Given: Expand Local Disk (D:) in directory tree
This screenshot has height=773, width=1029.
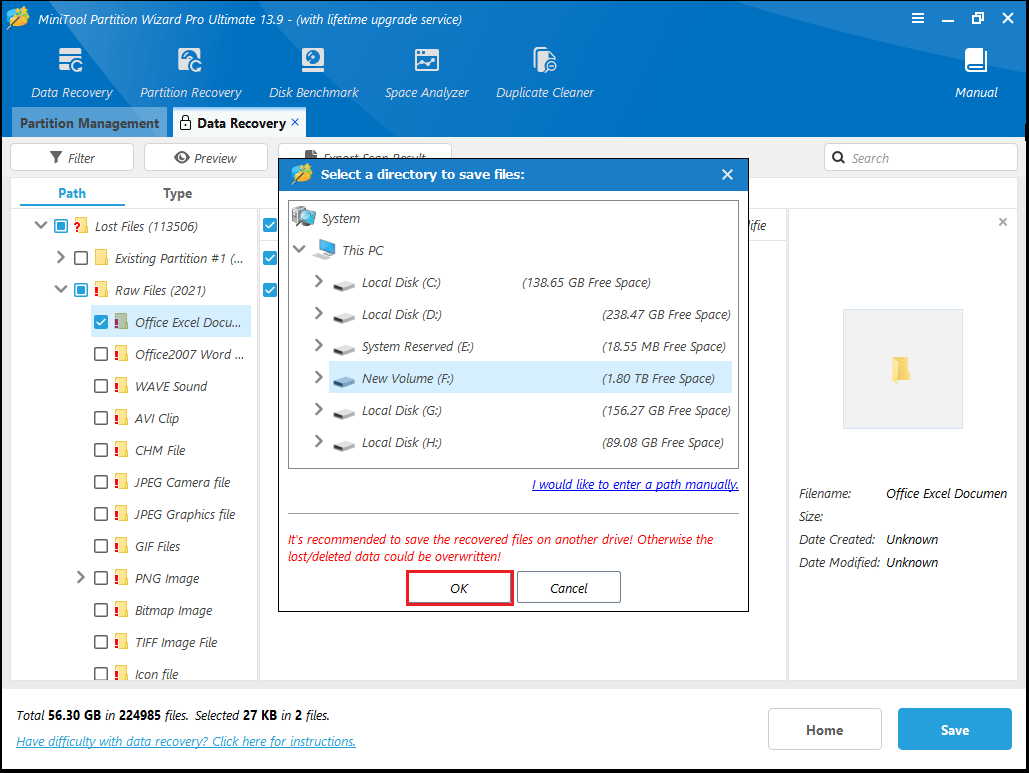Looking at the screenshot, I should [x=319, y=314].
